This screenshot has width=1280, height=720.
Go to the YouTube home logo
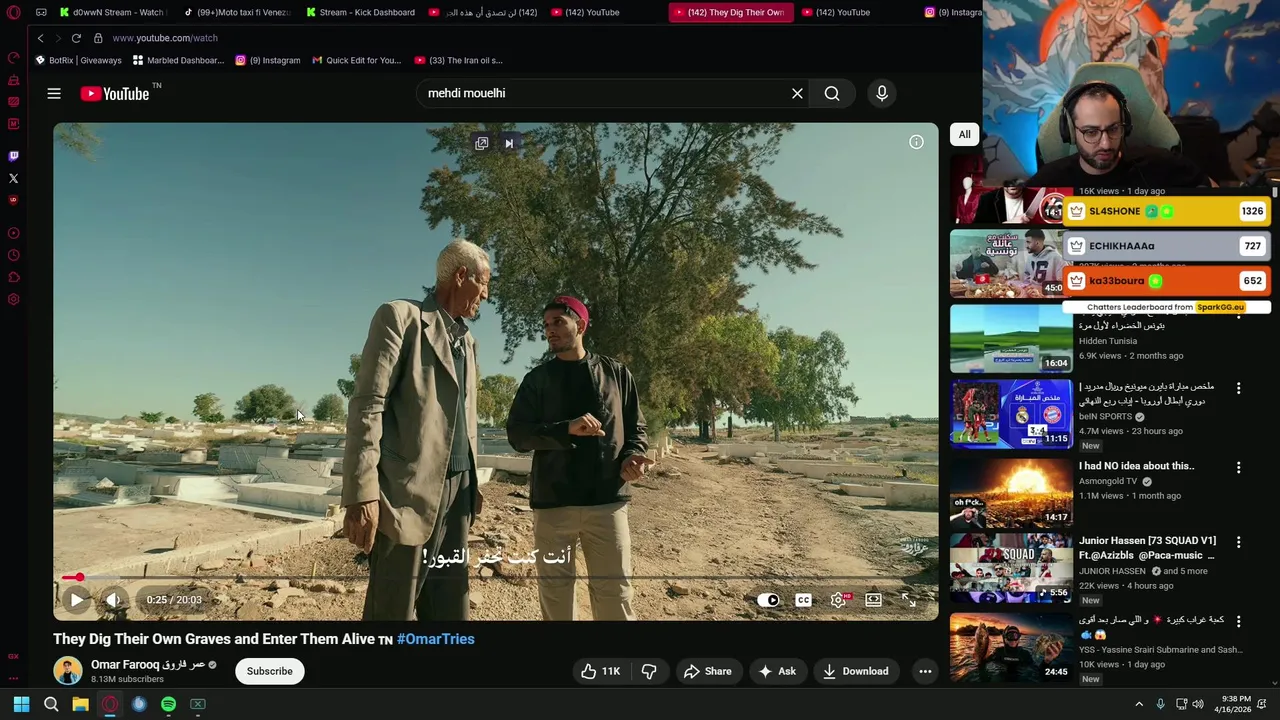(115, 93)
